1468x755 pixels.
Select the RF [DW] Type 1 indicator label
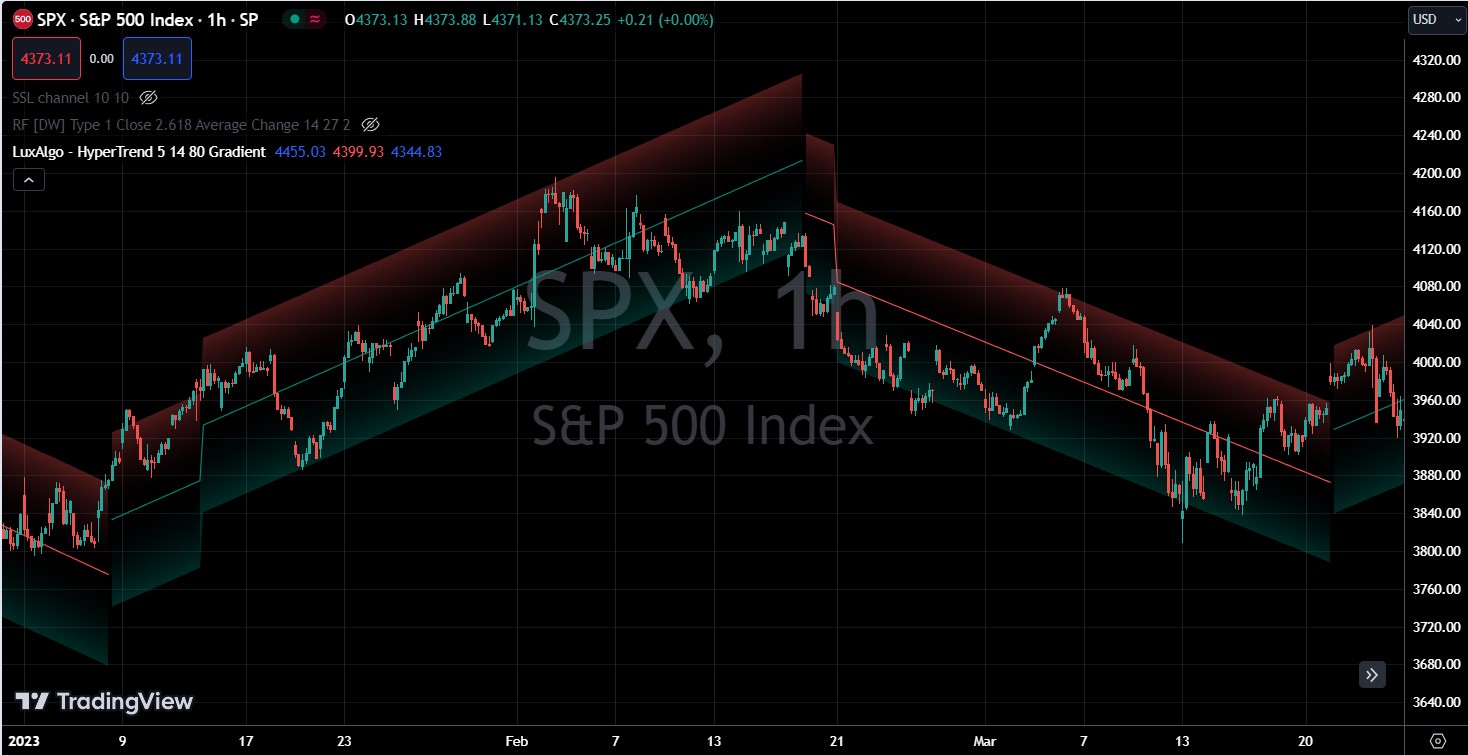(x=182, y=125)
